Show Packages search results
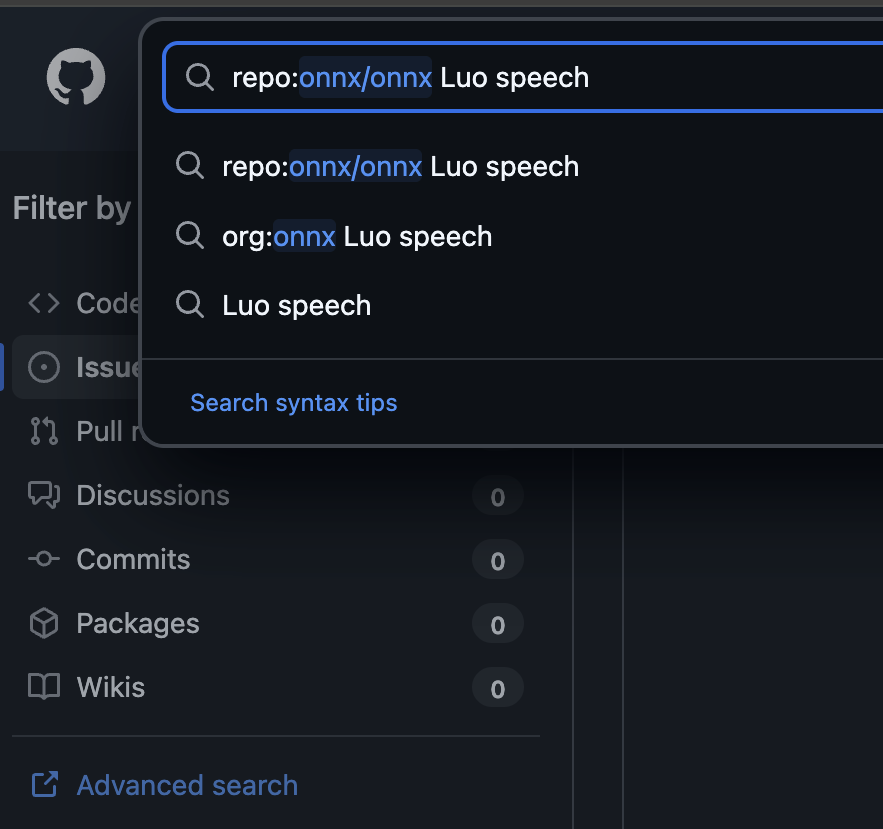 (x=138, y=623)
